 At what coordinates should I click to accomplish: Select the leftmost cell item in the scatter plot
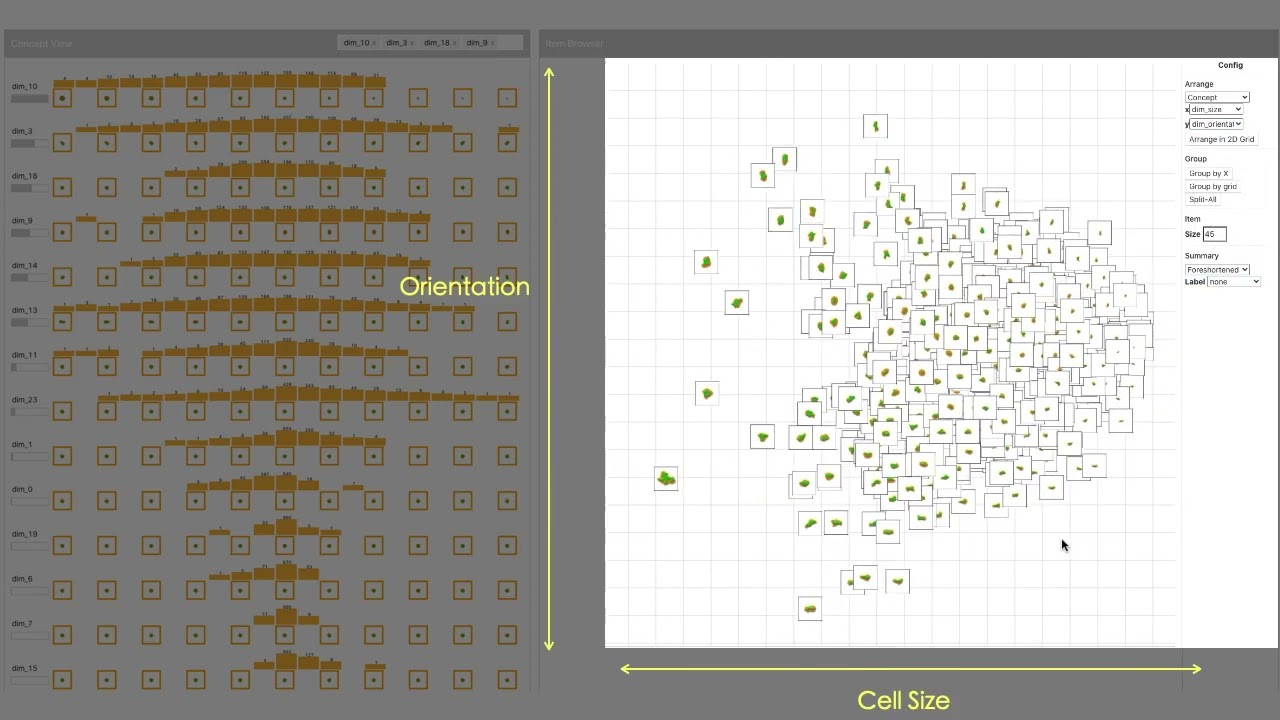click(666, 479)
